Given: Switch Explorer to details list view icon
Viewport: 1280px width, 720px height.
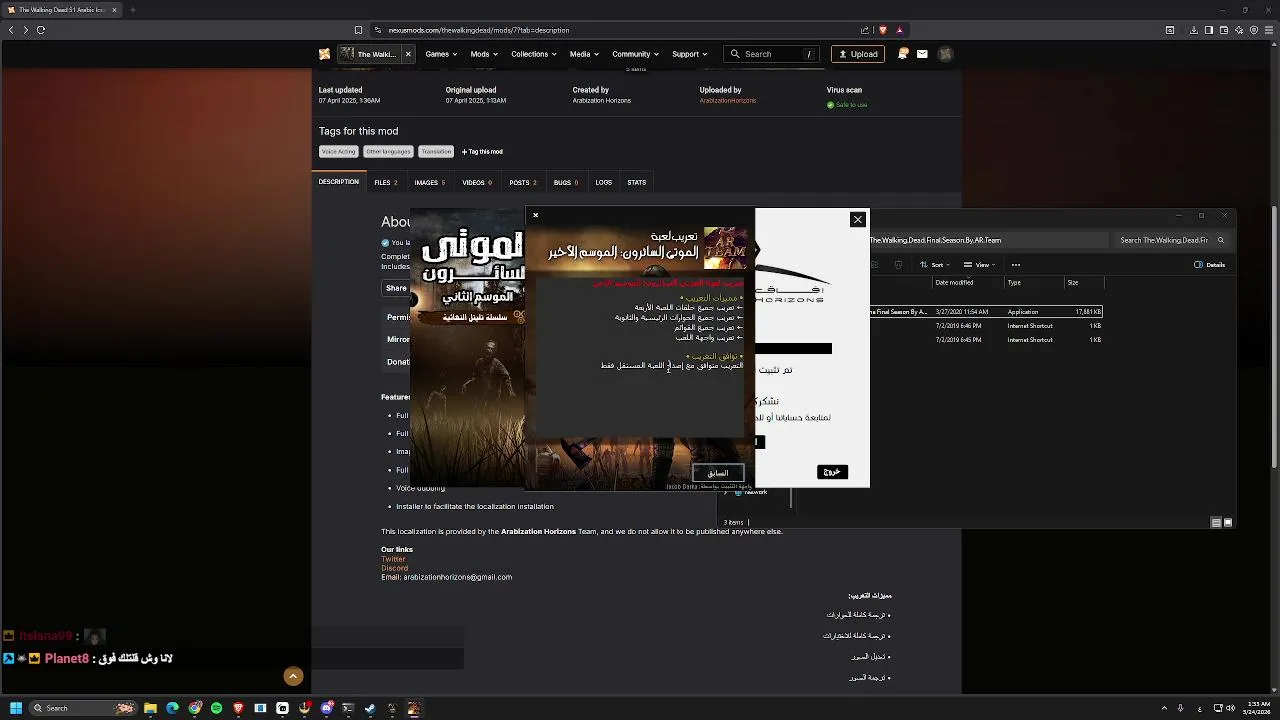Looking at the screenshot, I should coord(1216,522).
